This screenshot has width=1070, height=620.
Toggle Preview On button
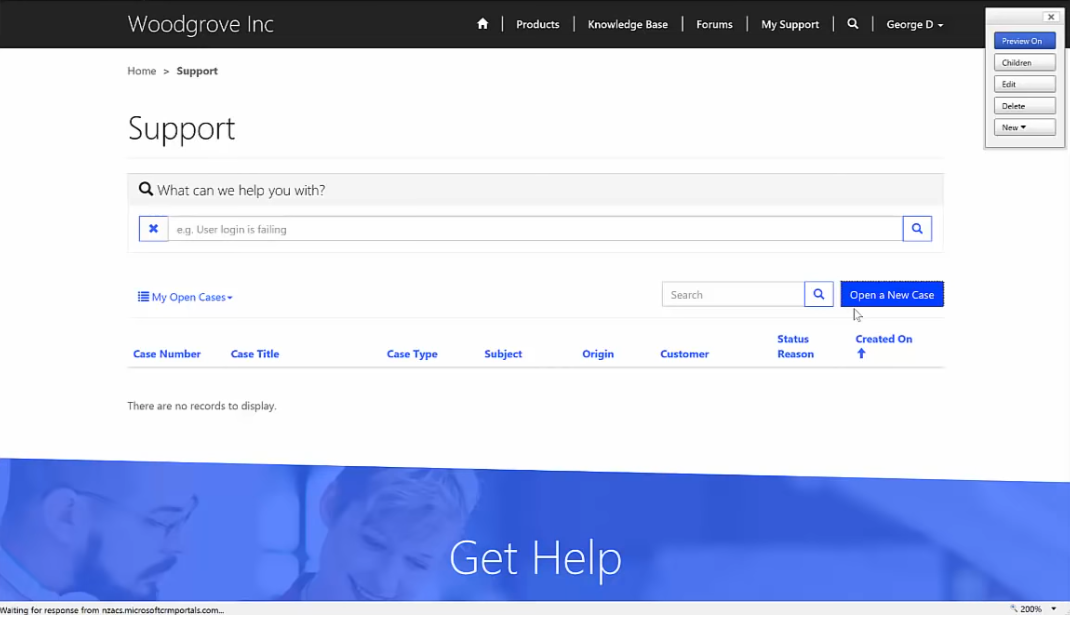[x=1024, y=41]
